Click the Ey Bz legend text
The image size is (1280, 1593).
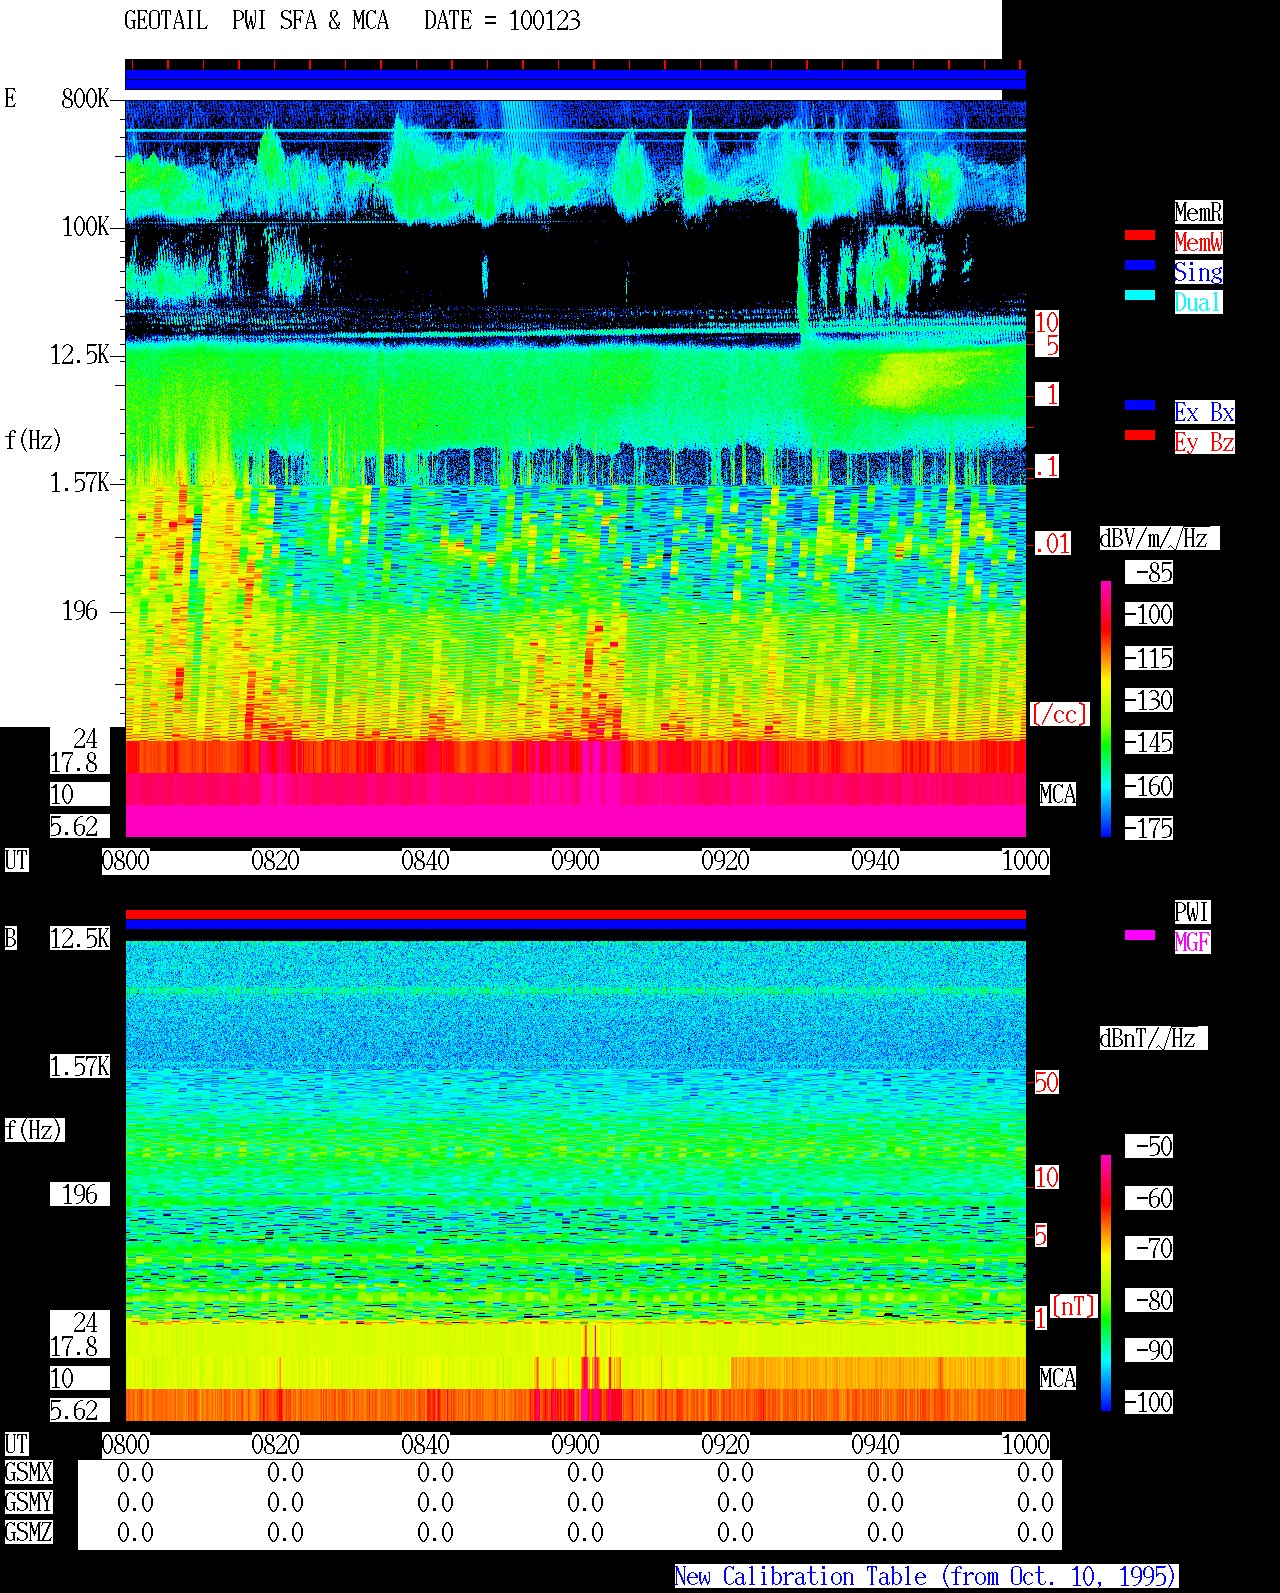[x=1204, y=442]
